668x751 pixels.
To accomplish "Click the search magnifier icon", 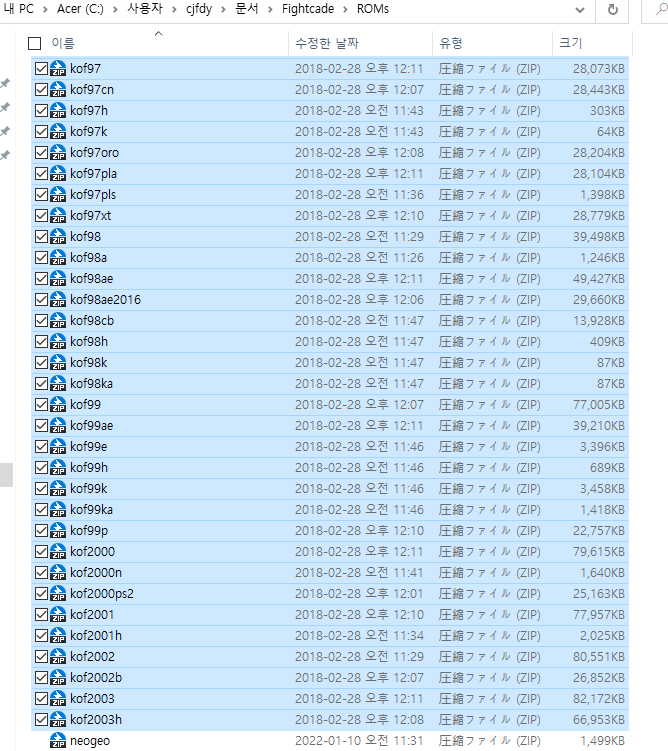I will [661, 10].
